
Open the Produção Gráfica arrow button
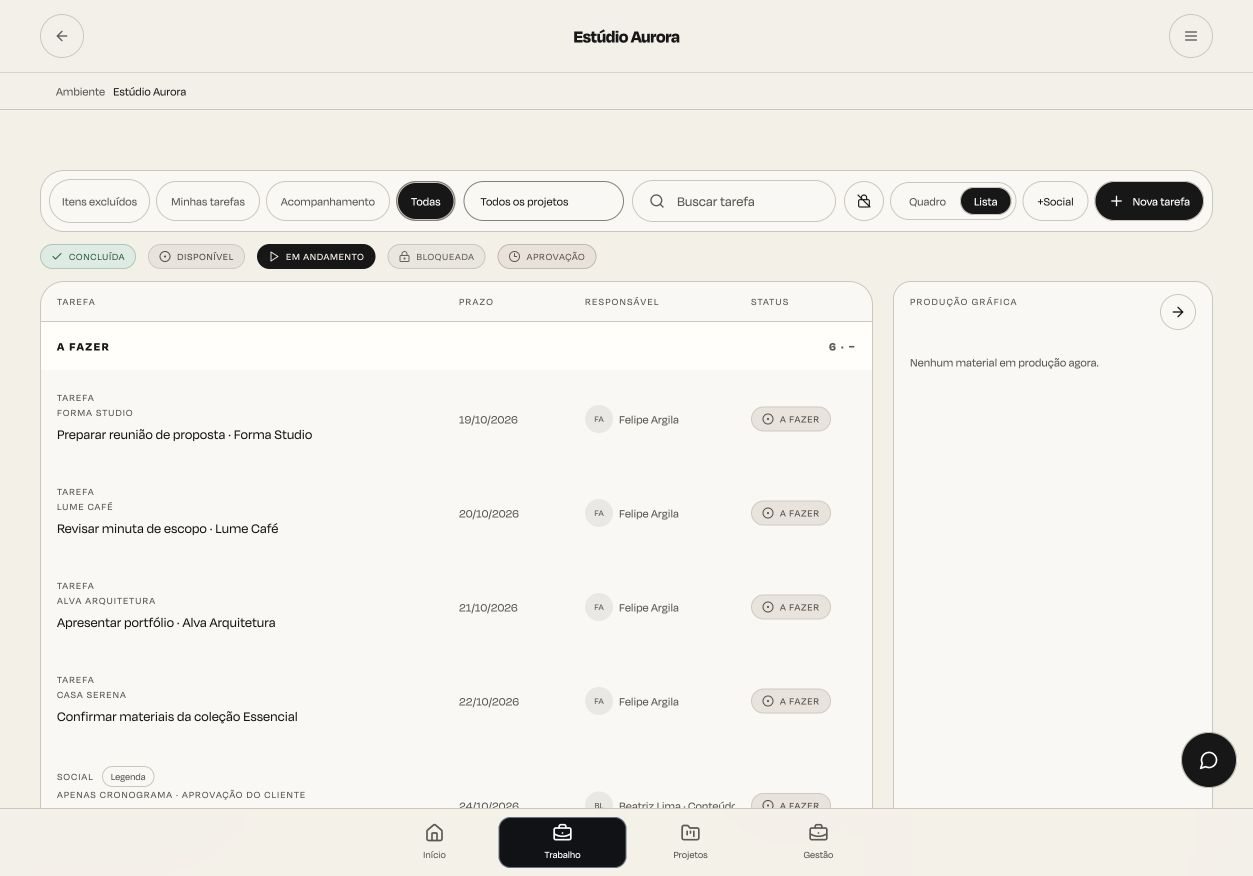pyautogui.click(x=1178, y=312)
